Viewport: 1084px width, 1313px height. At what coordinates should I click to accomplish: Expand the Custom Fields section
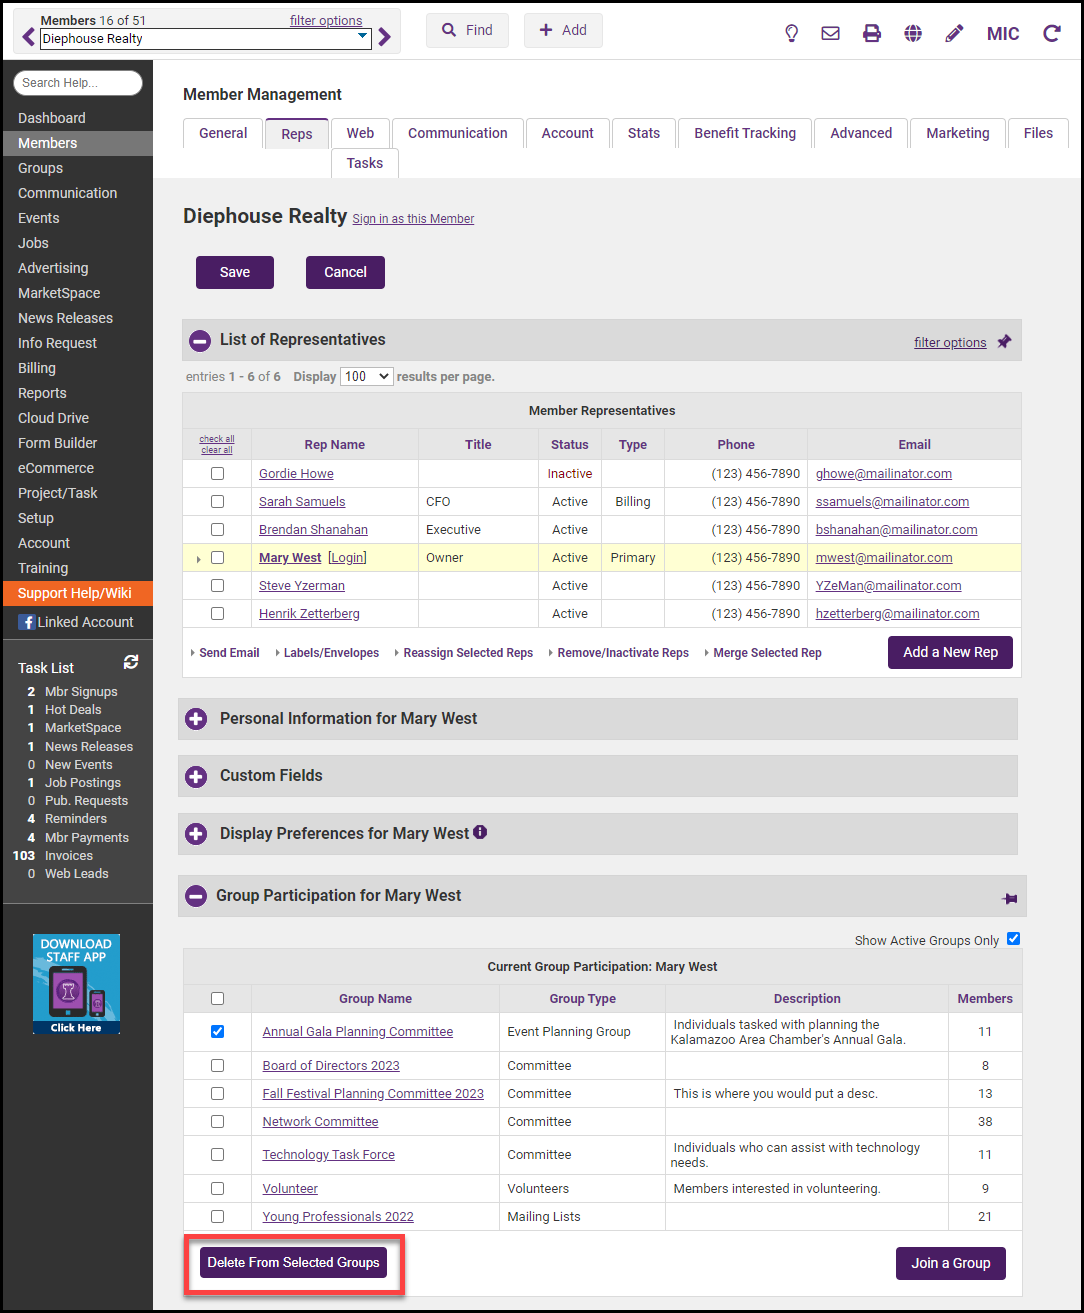[197, 776]
